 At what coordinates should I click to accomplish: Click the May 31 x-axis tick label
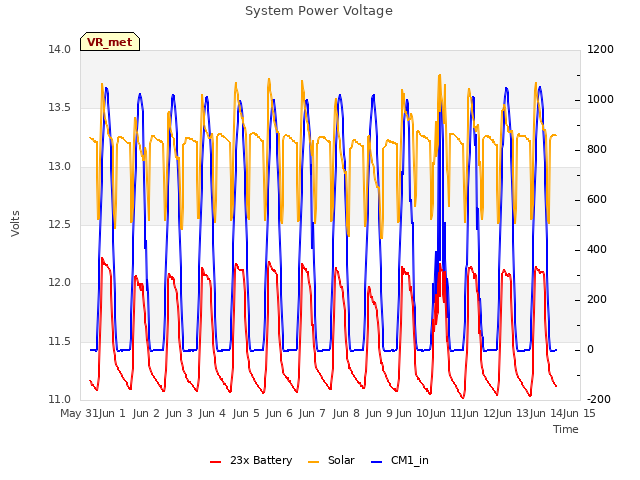tap(79, 413)
